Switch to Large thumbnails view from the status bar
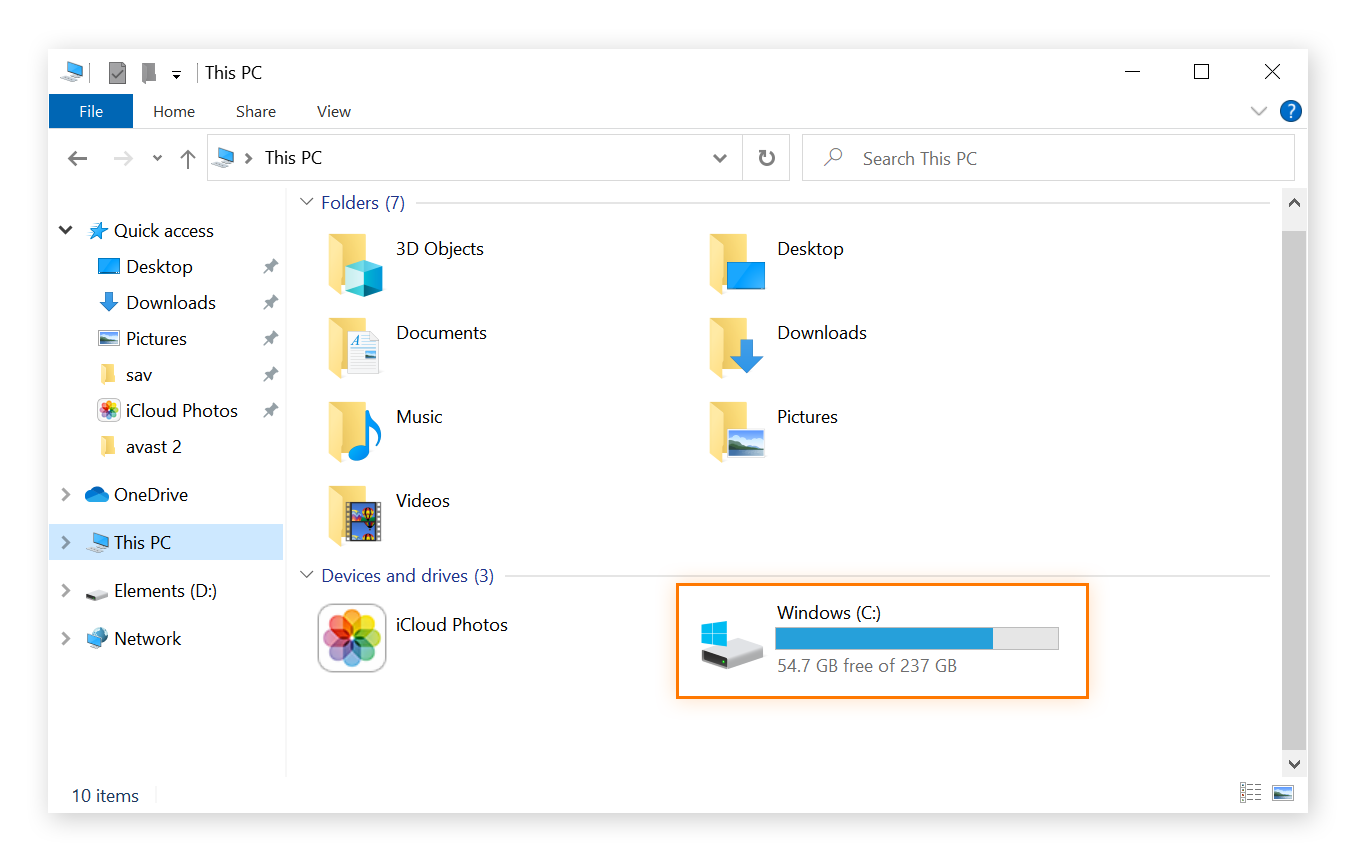The image size is (1356, 861). (1282, 791)
